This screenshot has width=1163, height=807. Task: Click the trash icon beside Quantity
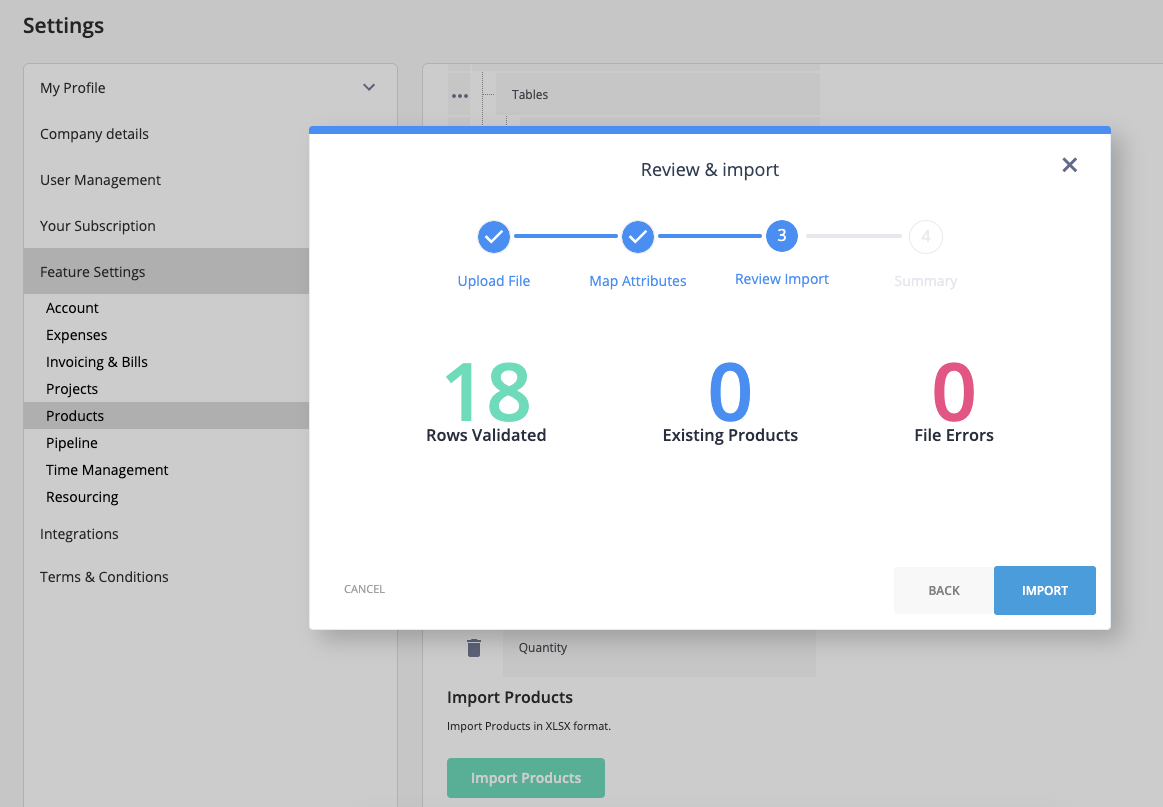coord(474,648)
